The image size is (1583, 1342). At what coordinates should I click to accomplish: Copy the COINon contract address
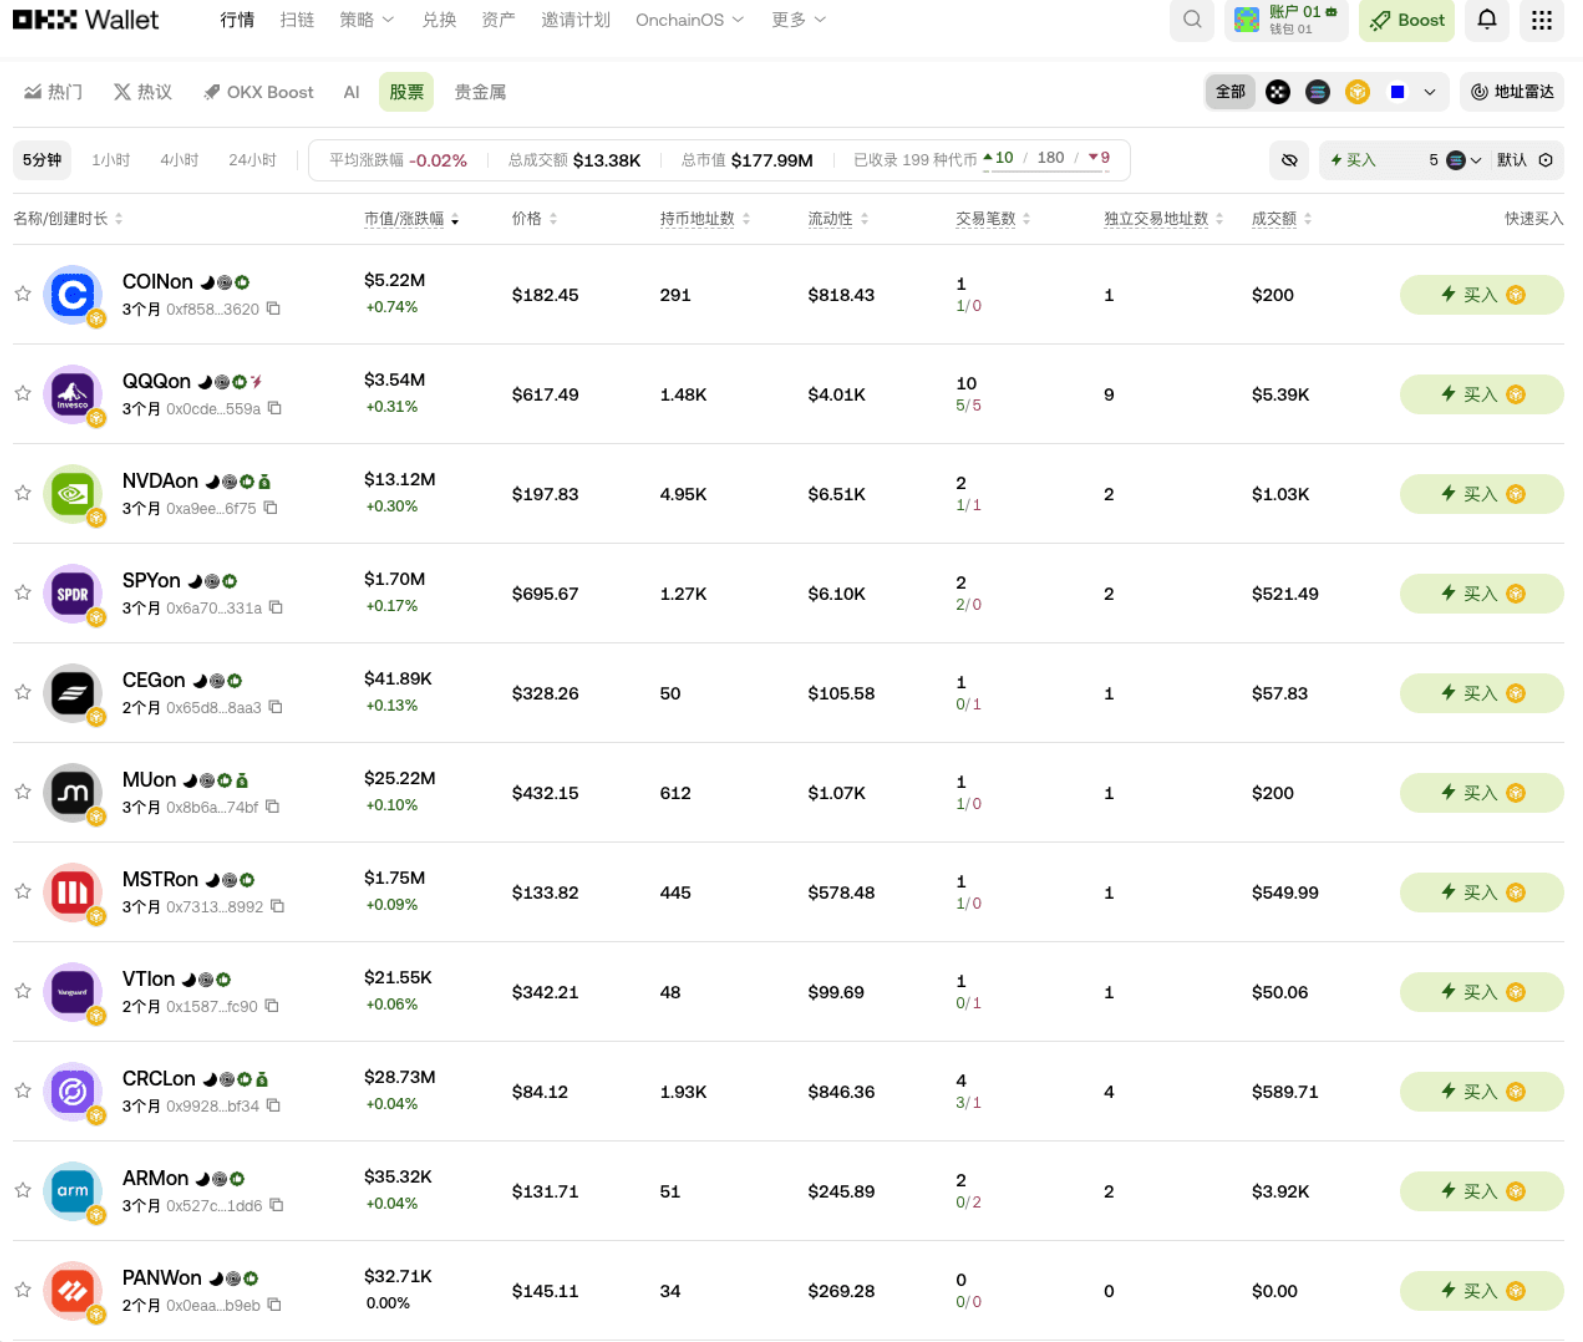273,309
